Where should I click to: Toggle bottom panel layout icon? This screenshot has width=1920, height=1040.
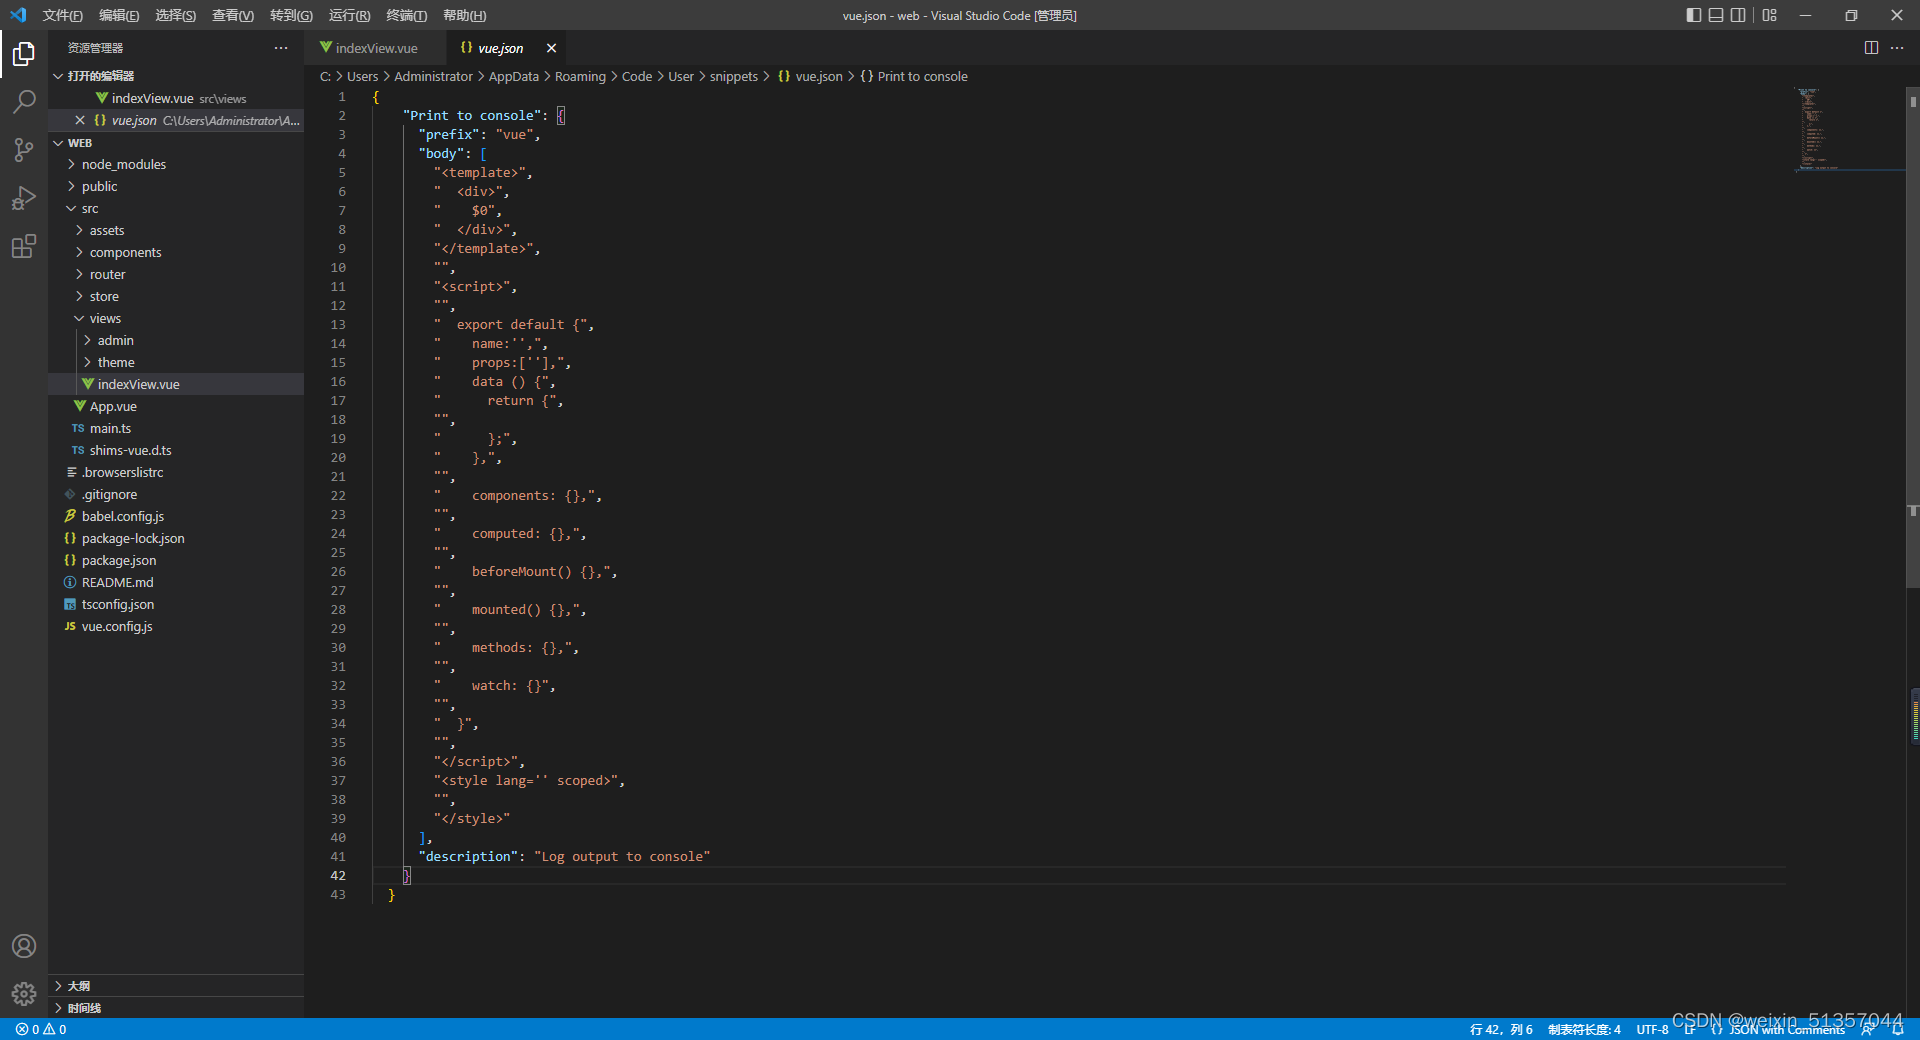click(x=1716, y=15)
